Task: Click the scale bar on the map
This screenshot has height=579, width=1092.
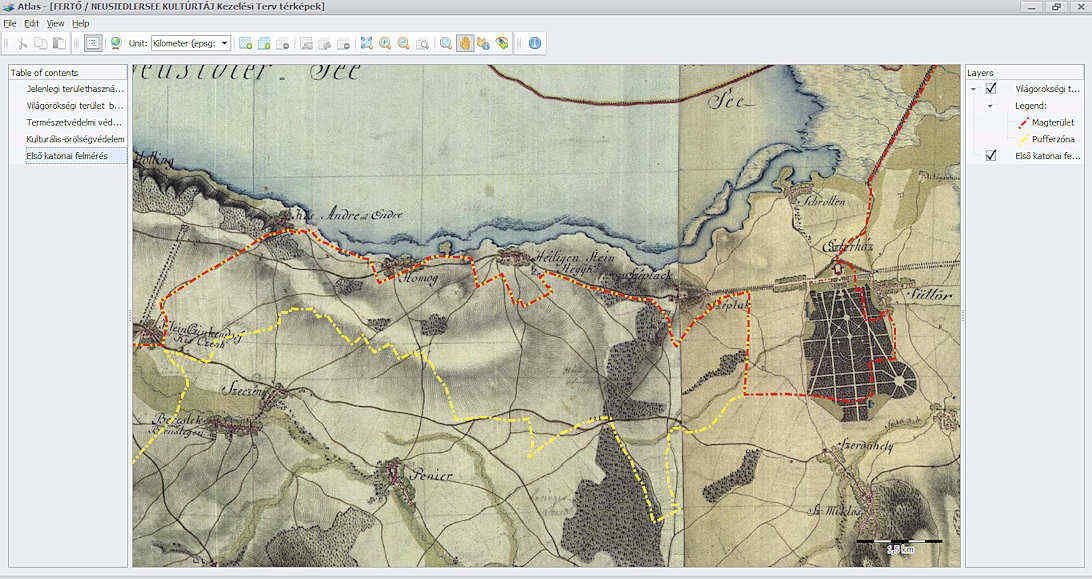Action: coord(899,545)
